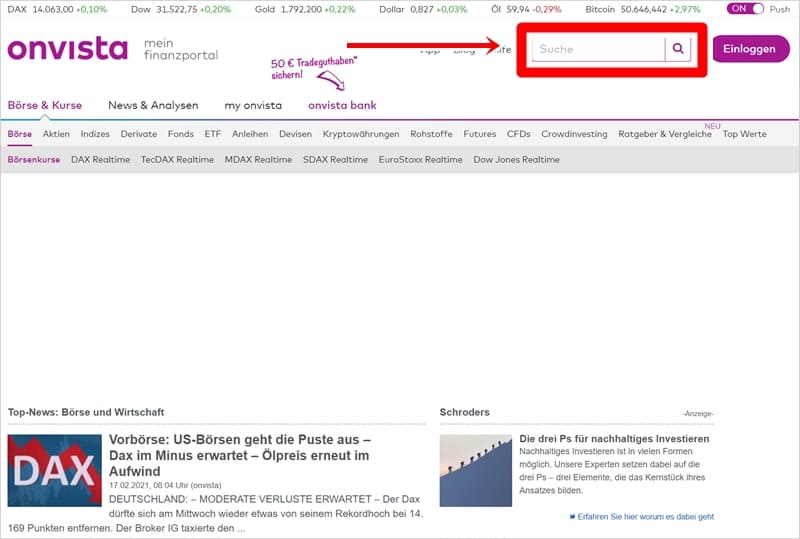Image resolution: width=800 pixels, height=539 pixels.
Task: Select Börse in the sub-navigation
Action: pos(20,134)
